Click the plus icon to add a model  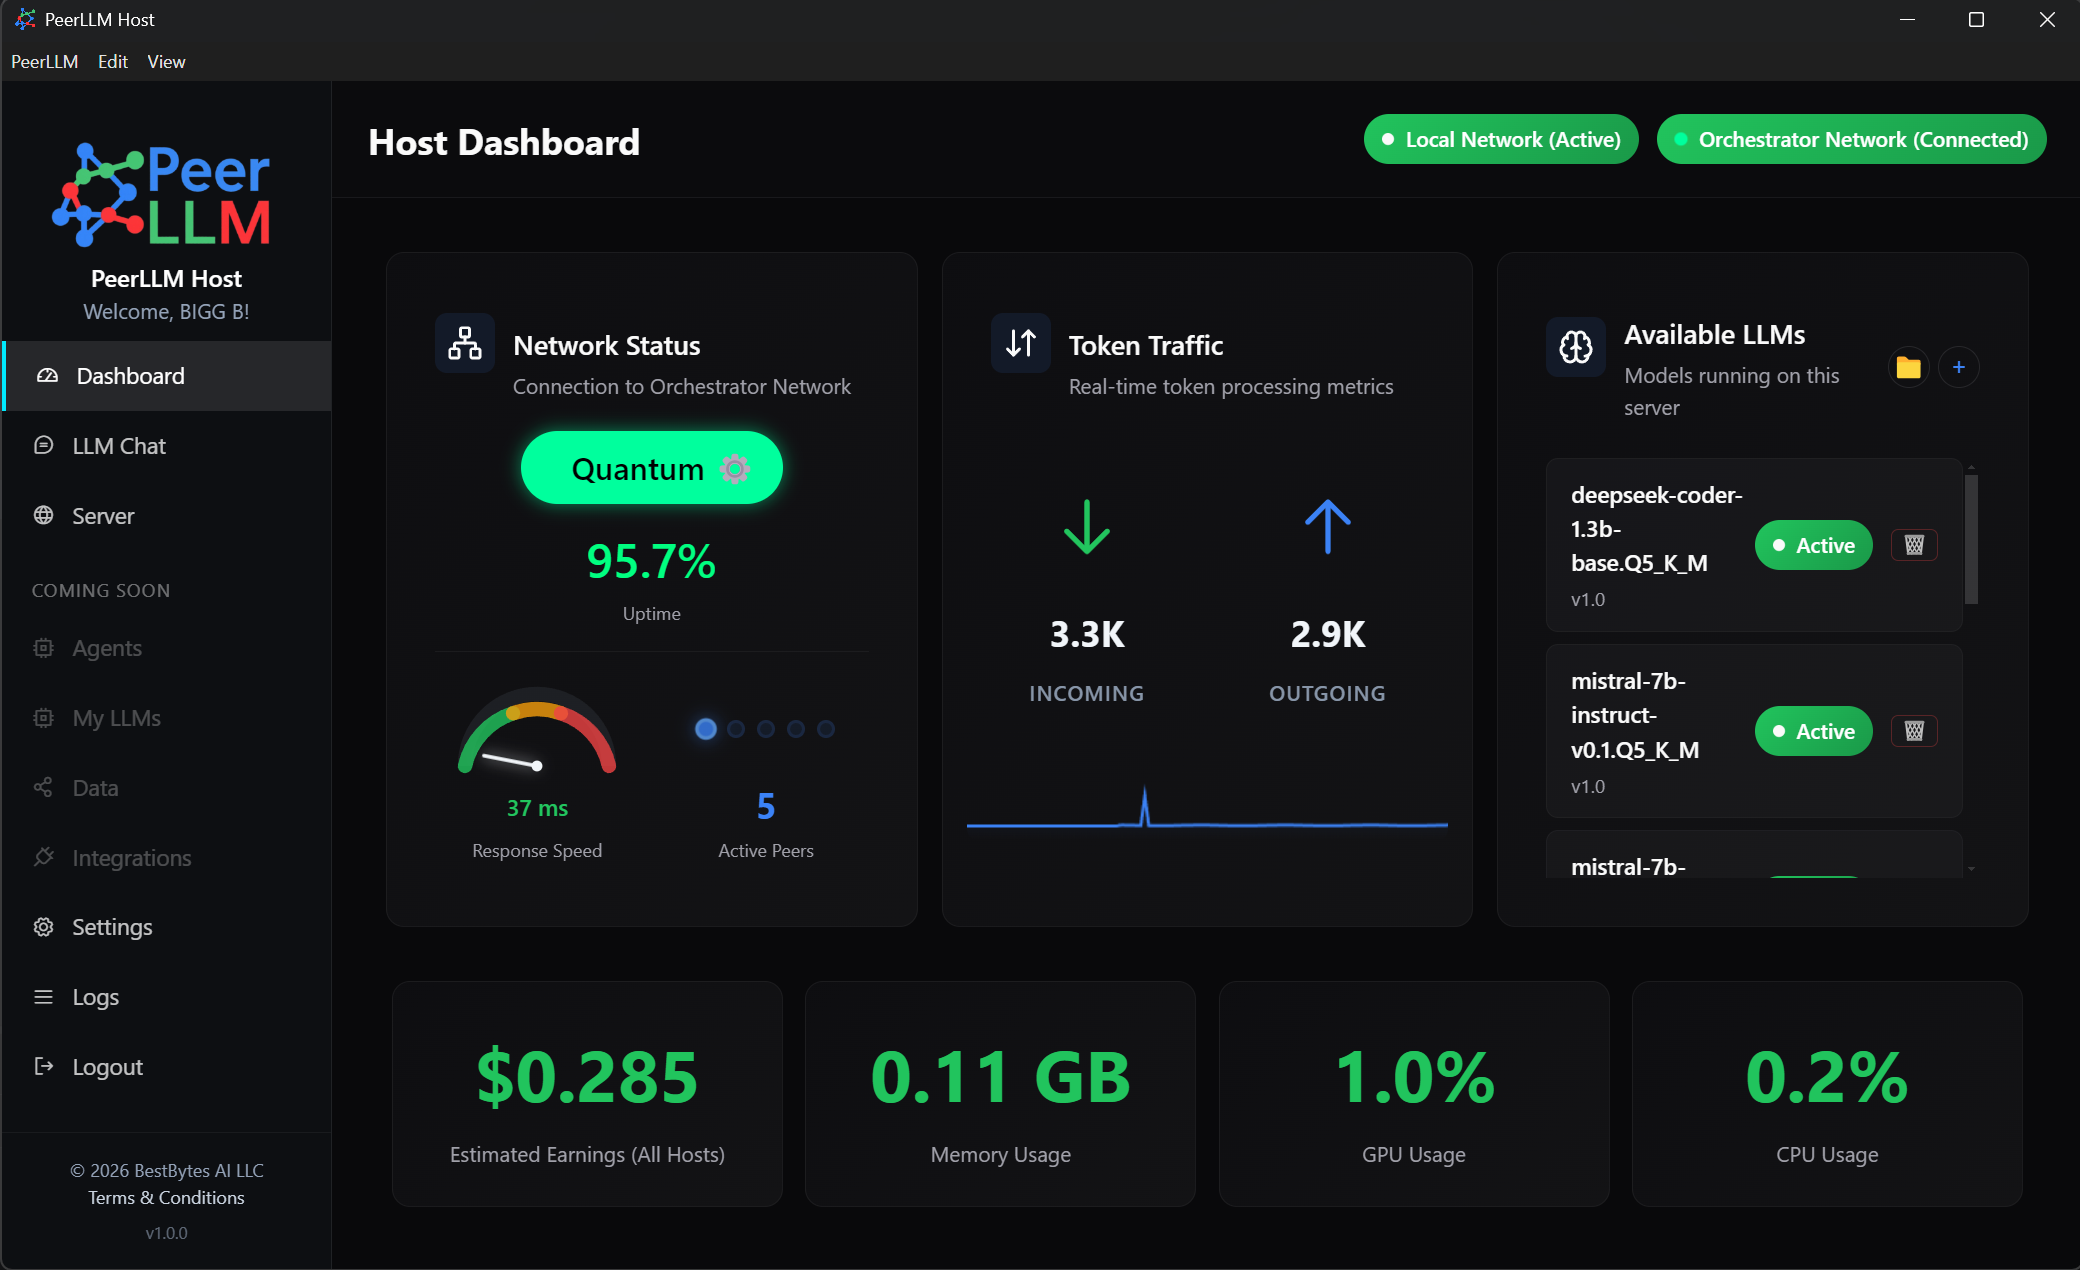pos(1959,367)
